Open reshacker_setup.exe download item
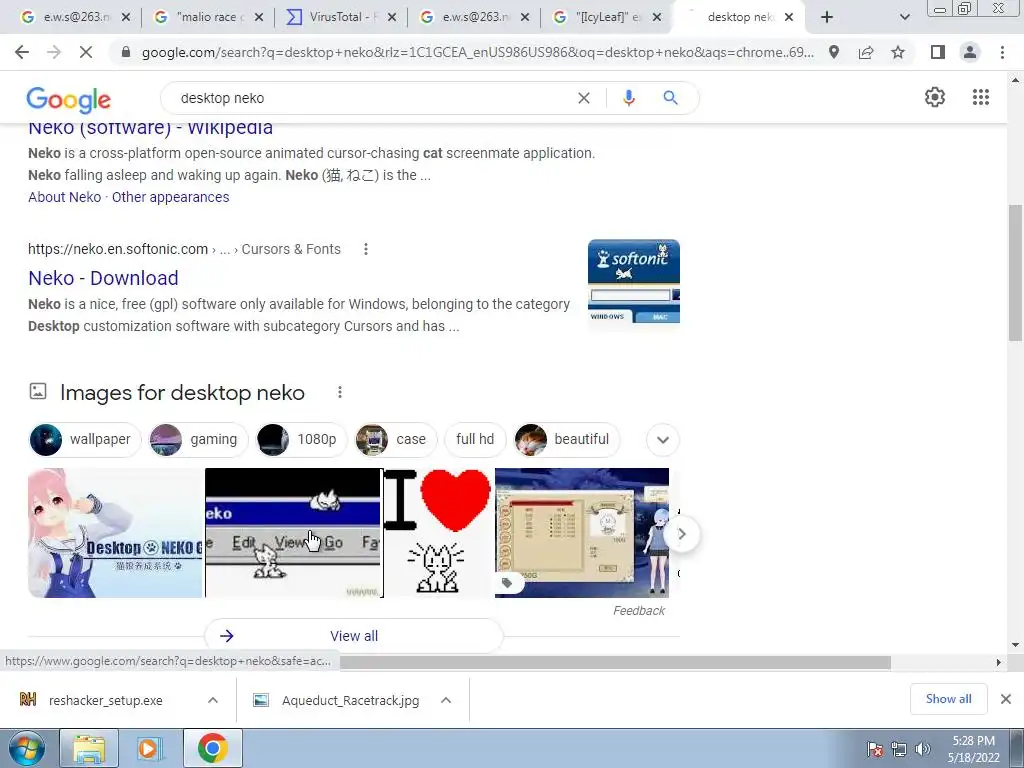 pyautogui.click(x=106, y=700)
